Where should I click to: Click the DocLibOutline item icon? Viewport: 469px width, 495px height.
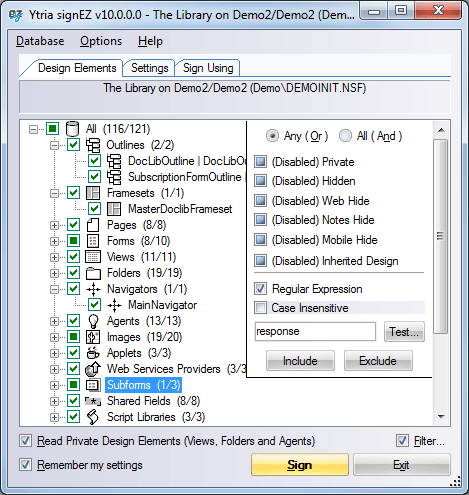tap(114, 161)
